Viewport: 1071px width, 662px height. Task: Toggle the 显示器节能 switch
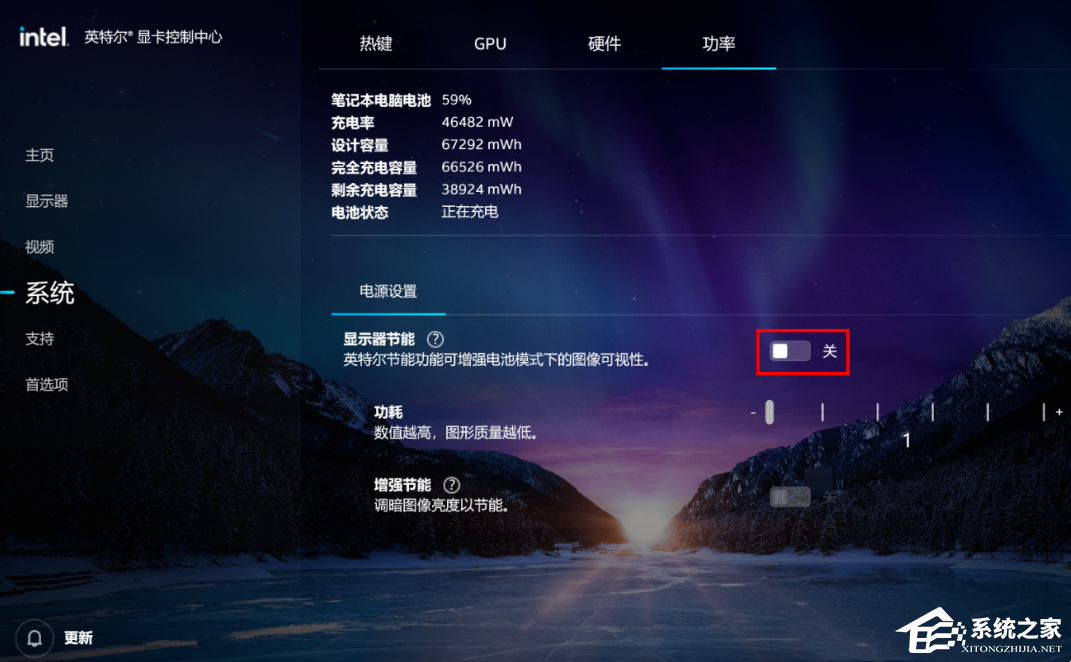pos(790,351)
